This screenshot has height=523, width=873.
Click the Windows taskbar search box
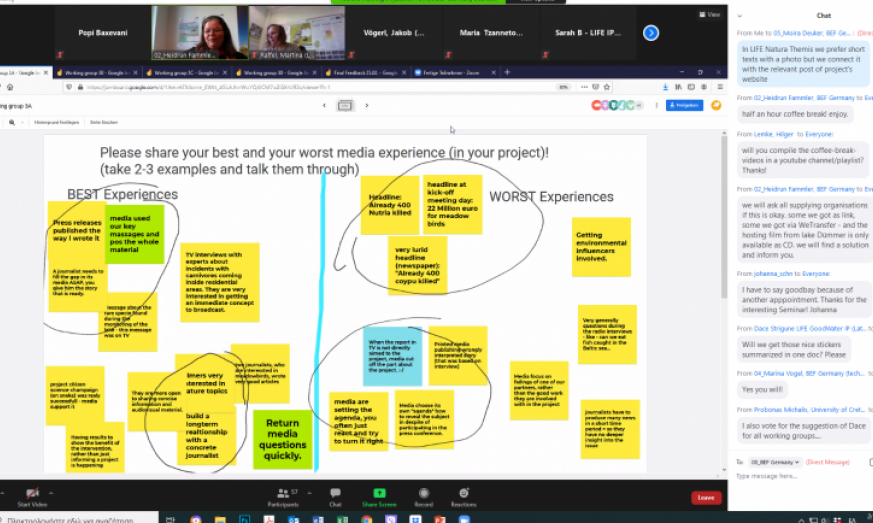point(79,519)
